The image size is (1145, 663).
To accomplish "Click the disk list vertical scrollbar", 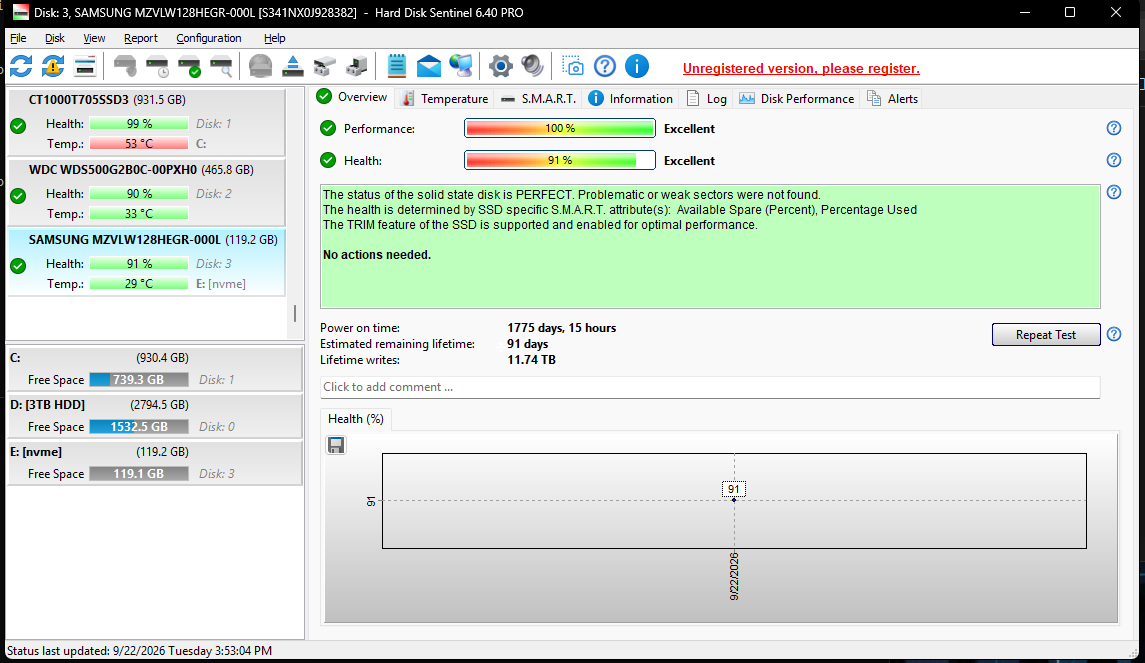I will [x=295, y=313].
